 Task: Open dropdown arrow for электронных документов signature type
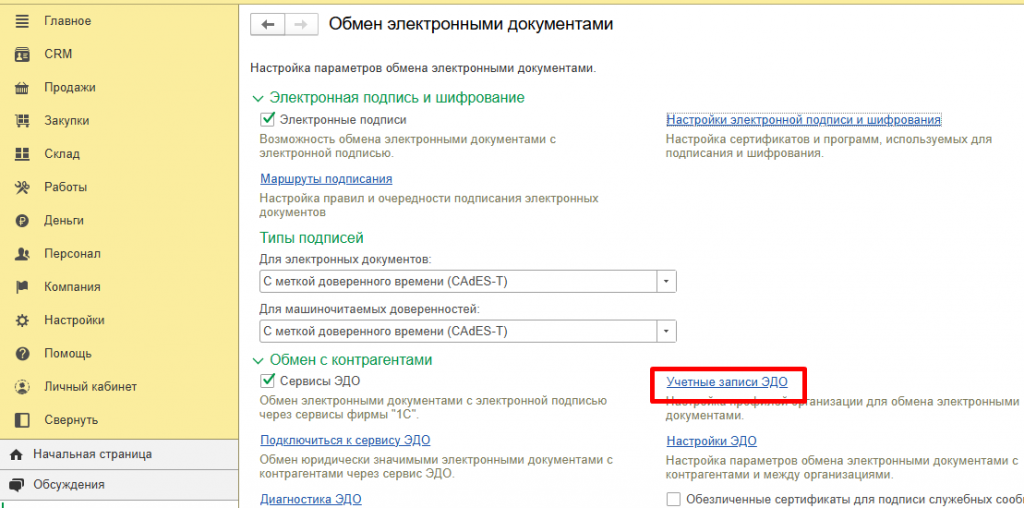[666, 281]
